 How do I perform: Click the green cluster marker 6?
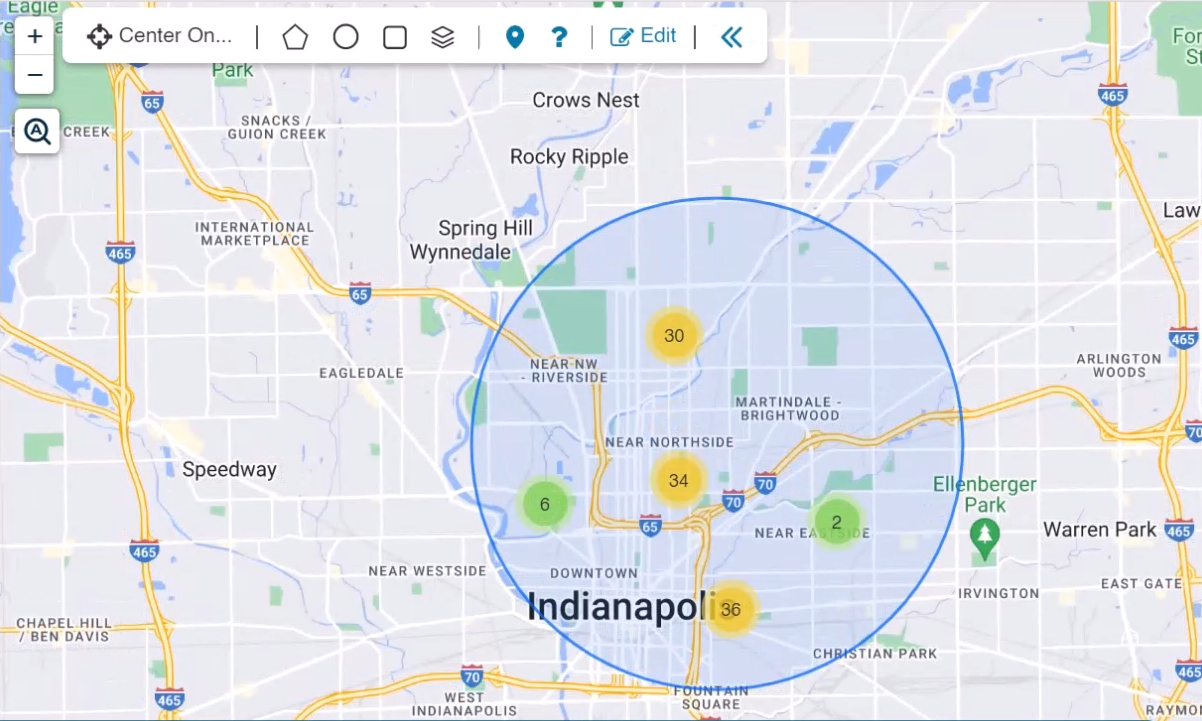point(544,504)
